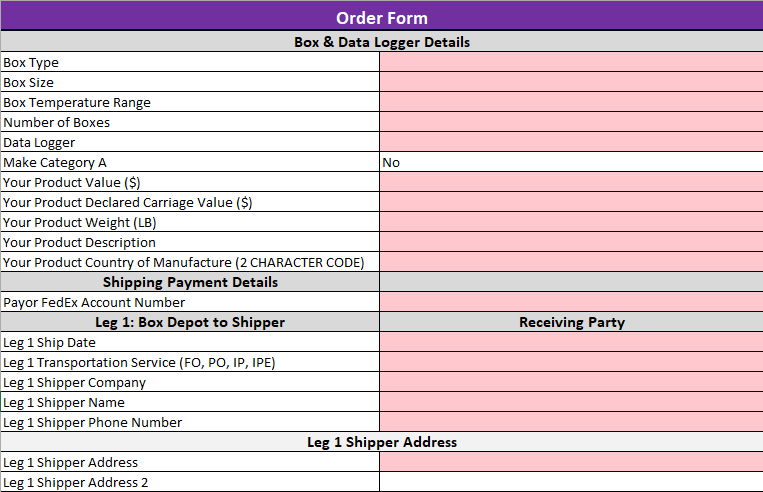The width and height of the screenshot is (763, 492).
Task: Click the Box Temperature Range input cell
Action: [x=570, y=102]
